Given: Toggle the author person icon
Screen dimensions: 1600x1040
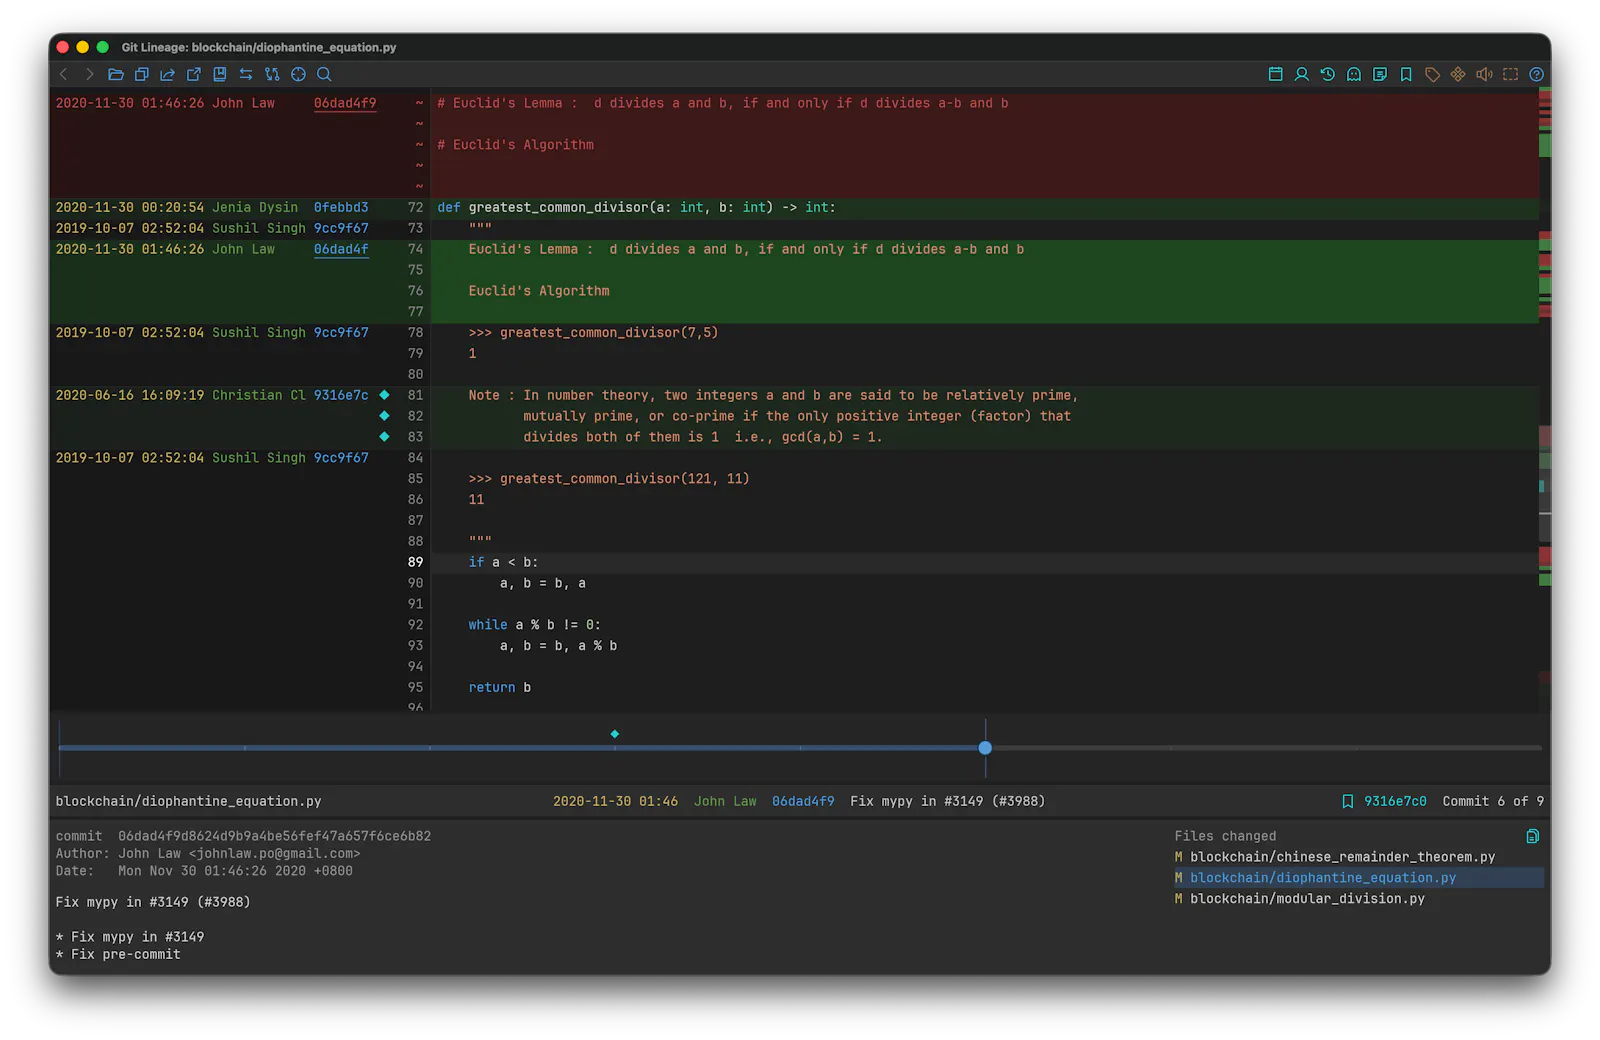Looking at the screenshot, I should tap(1302, 74).
